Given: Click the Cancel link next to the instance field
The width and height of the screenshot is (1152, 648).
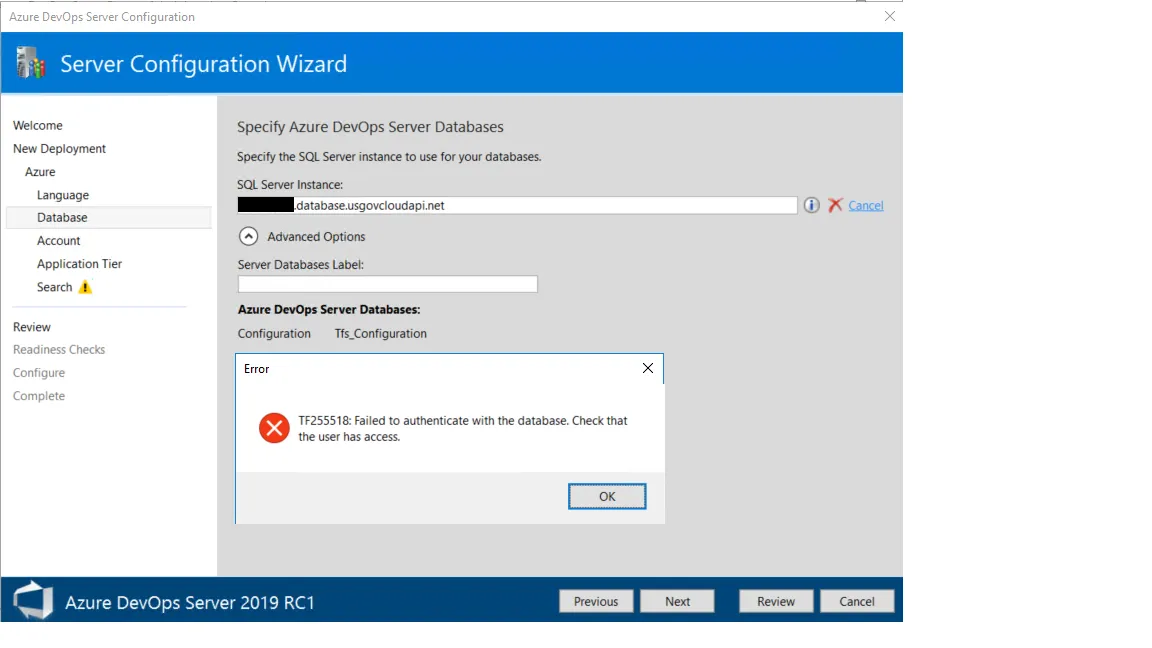Looking at the screenshot, I should pyautogui.click(x=865, y=206).
